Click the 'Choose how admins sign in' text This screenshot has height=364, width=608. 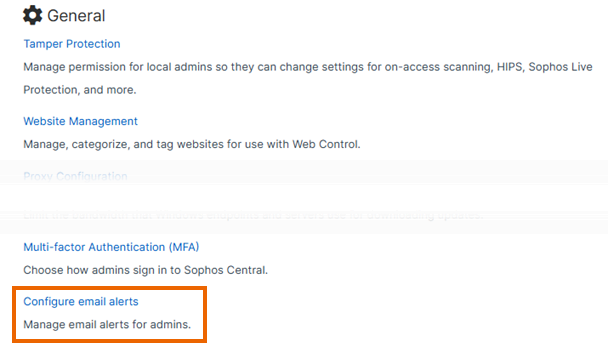145,270
